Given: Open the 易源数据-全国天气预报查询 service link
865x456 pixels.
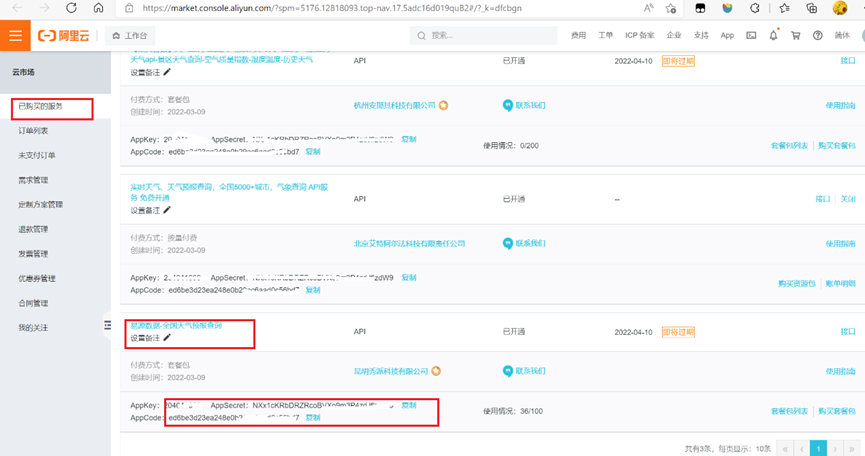Looking at the screenshot, I should point(176,325).
